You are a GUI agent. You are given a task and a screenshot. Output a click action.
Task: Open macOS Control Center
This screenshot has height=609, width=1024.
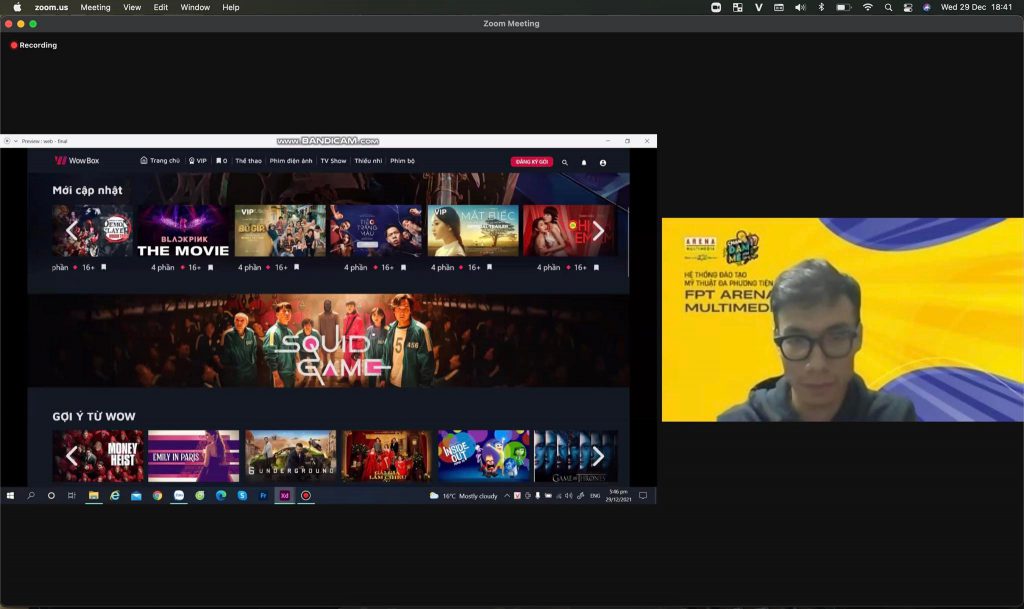(x=908, y=7)
